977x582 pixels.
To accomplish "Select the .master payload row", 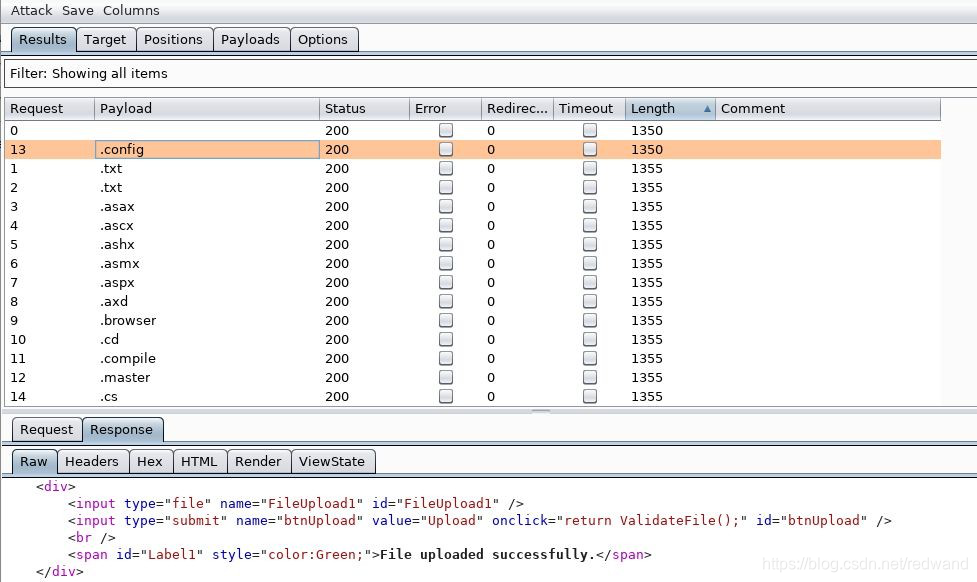I will [473, 377].
